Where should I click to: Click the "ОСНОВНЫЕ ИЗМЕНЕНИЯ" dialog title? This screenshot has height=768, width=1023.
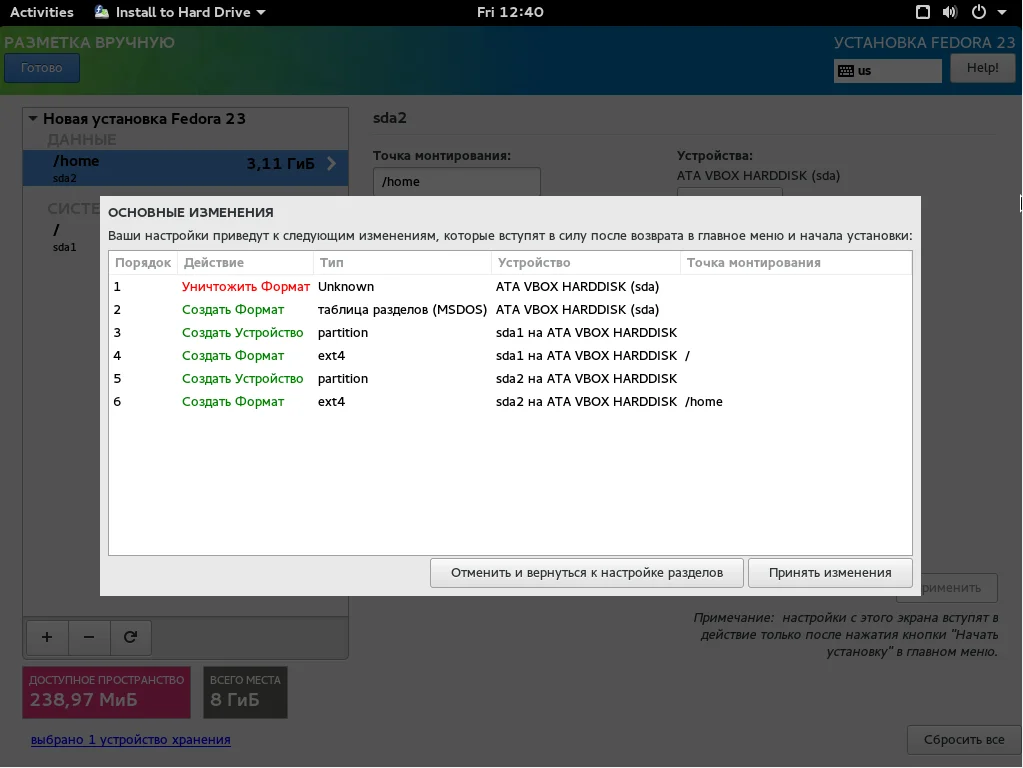(x=191, y=212)
